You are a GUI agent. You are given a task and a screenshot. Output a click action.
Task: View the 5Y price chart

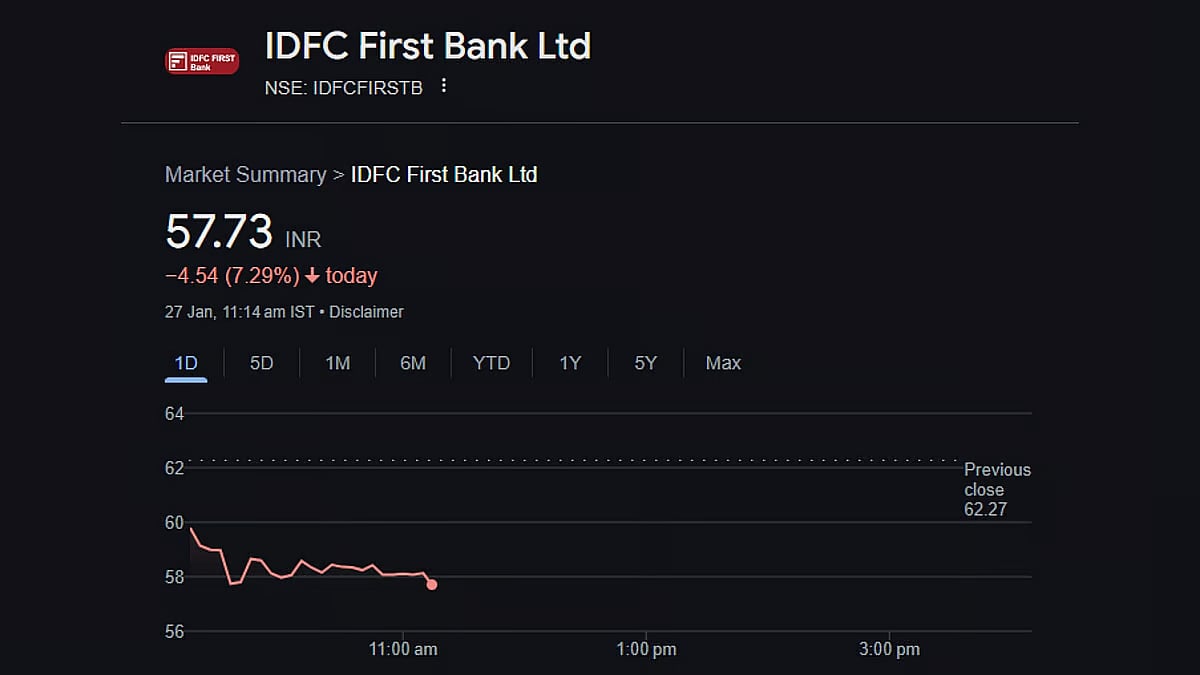[x=646, y=363]
